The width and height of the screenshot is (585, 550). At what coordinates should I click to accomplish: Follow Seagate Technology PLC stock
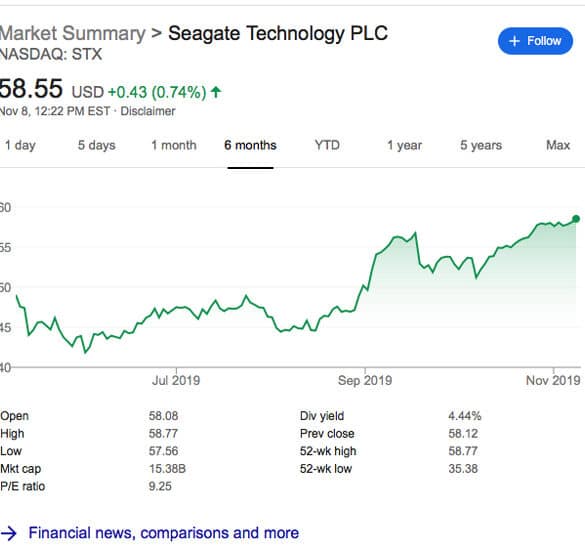coord(535,41)
